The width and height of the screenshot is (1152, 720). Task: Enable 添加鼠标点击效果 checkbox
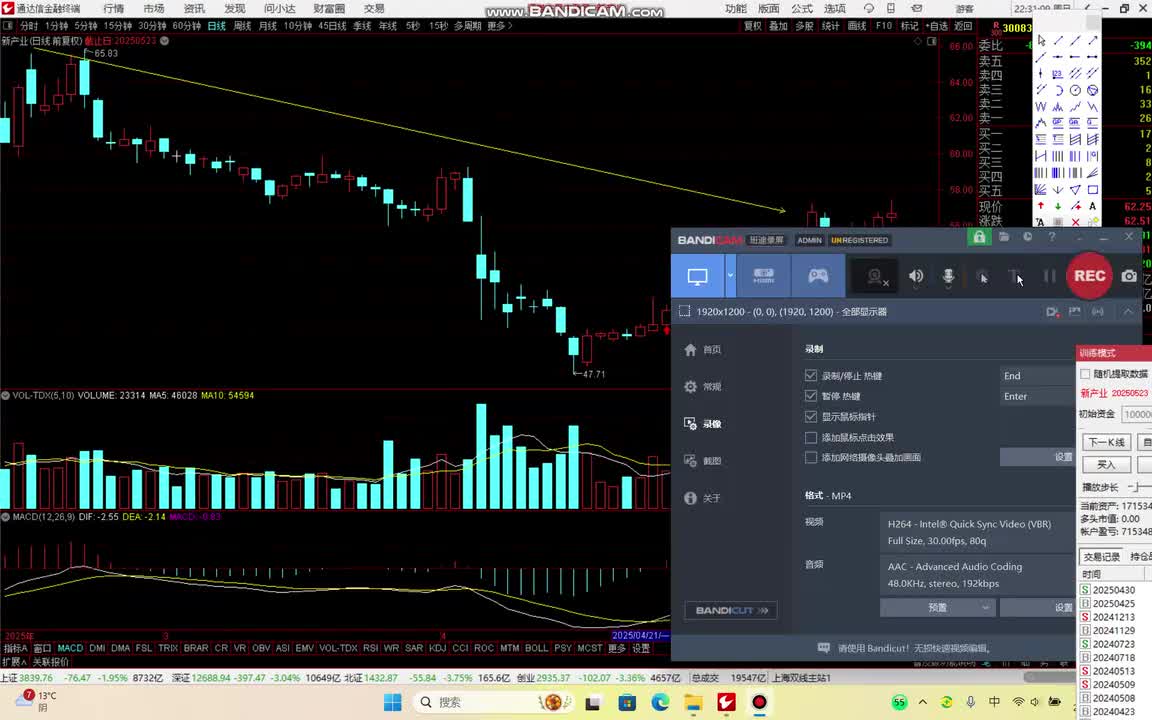(811, 437)
